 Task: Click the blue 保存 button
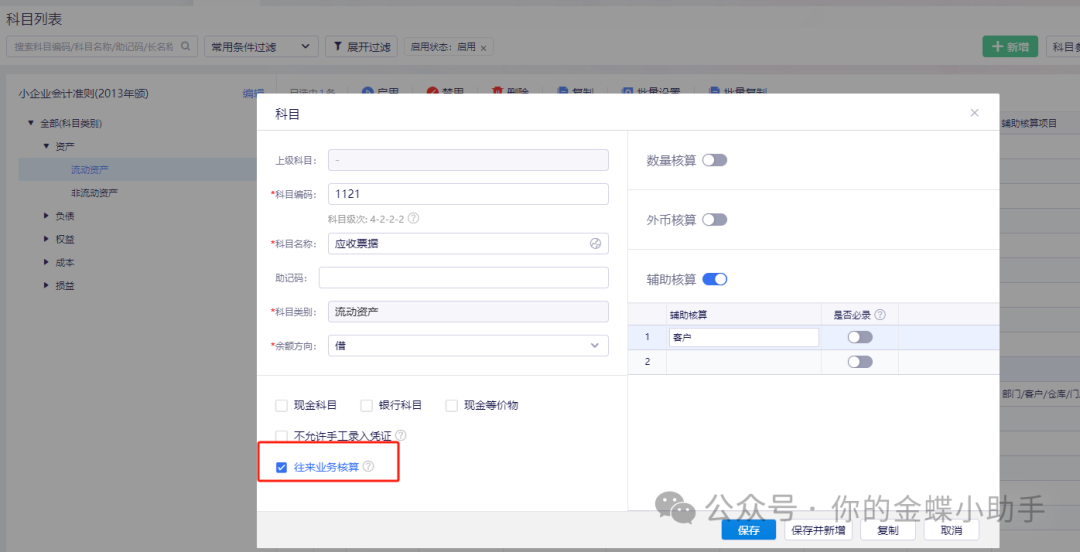748,530
